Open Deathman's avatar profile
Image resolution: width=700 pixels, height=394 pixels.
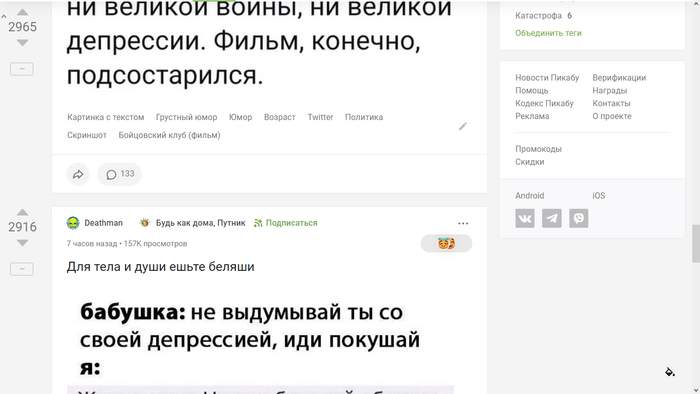coord(73,223)
